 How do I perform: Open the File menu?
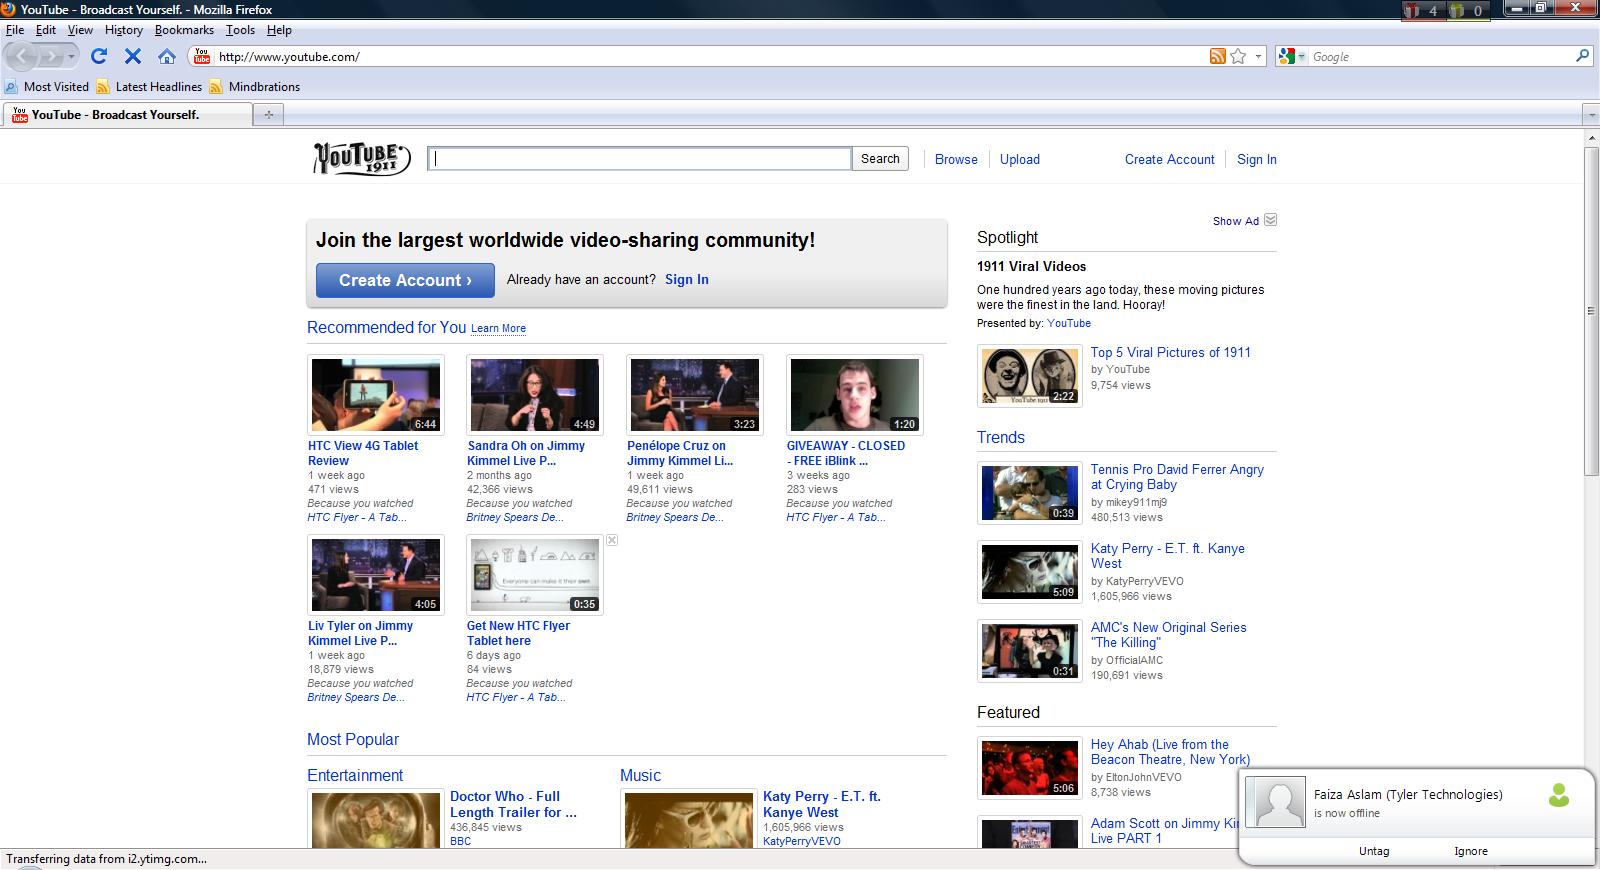click(x=14, y=30)
